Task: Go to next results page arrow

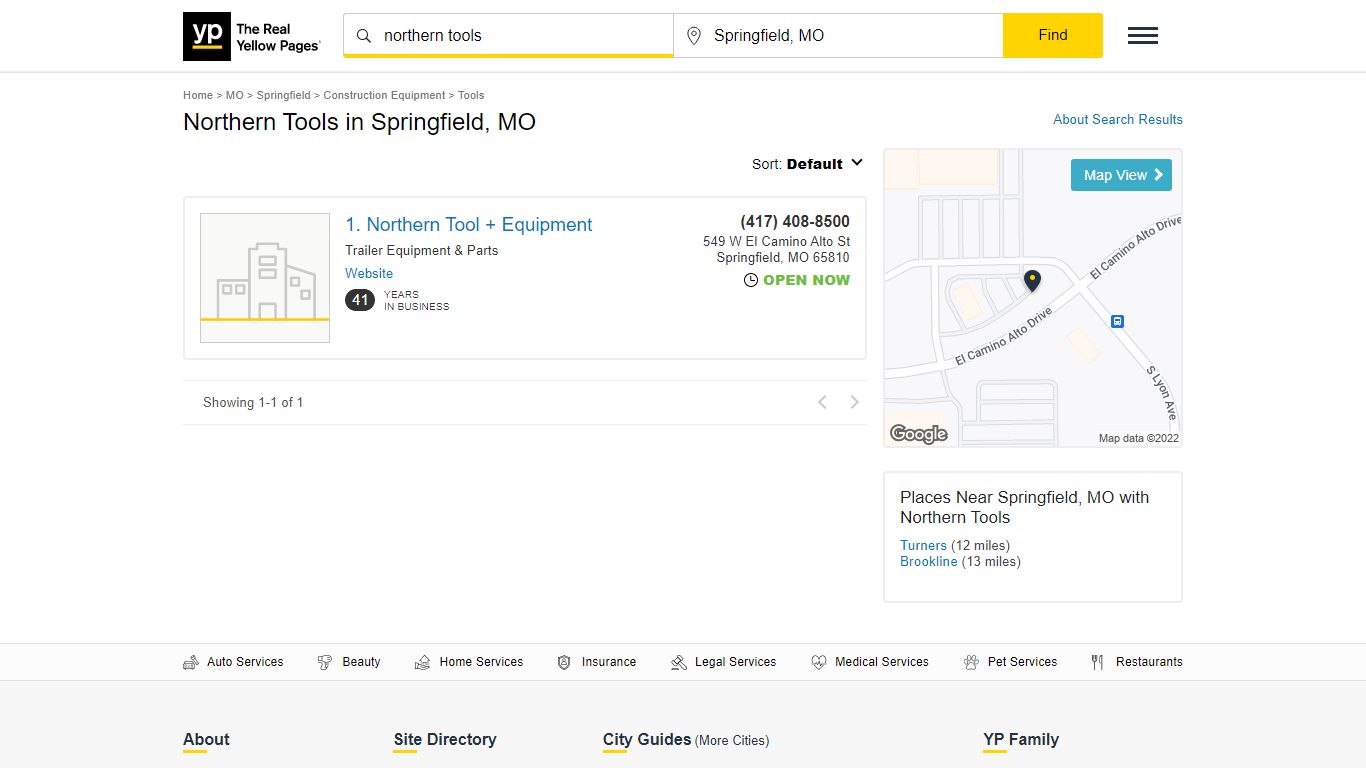Action: [x=854, y=402]
